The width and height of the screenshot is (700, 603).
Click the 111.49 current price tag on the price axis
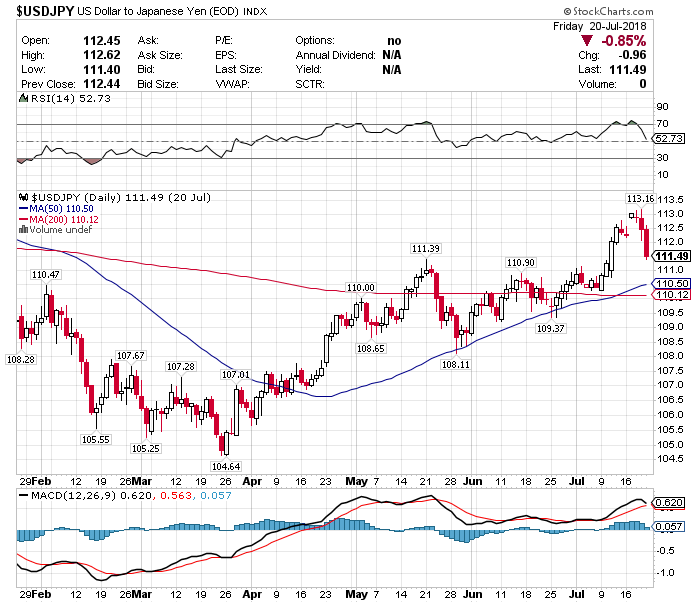point(671,256)
